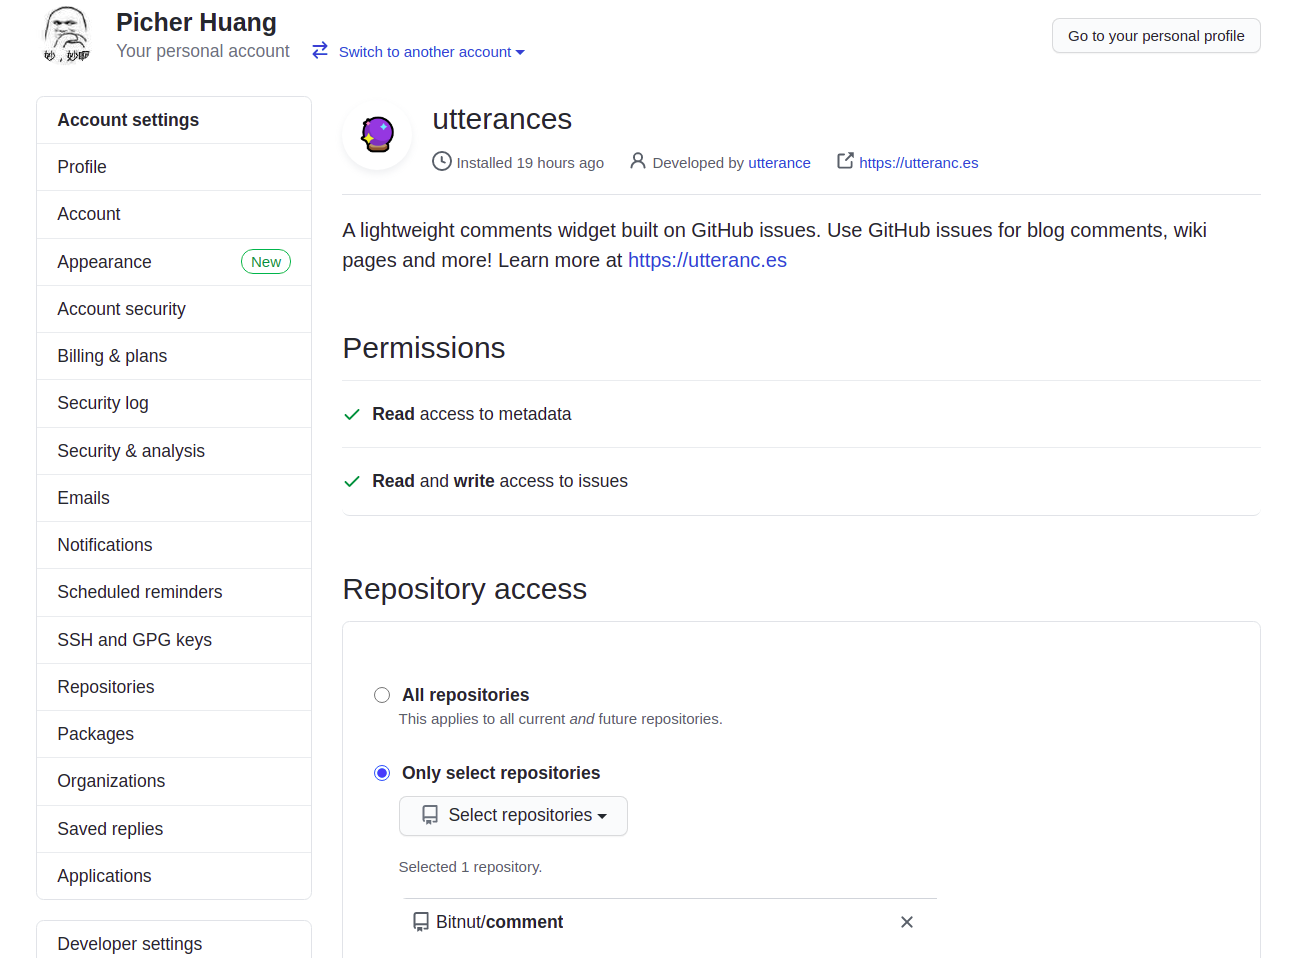
Task: Open Billing & plans page
Action: click(x=174, y=356)
